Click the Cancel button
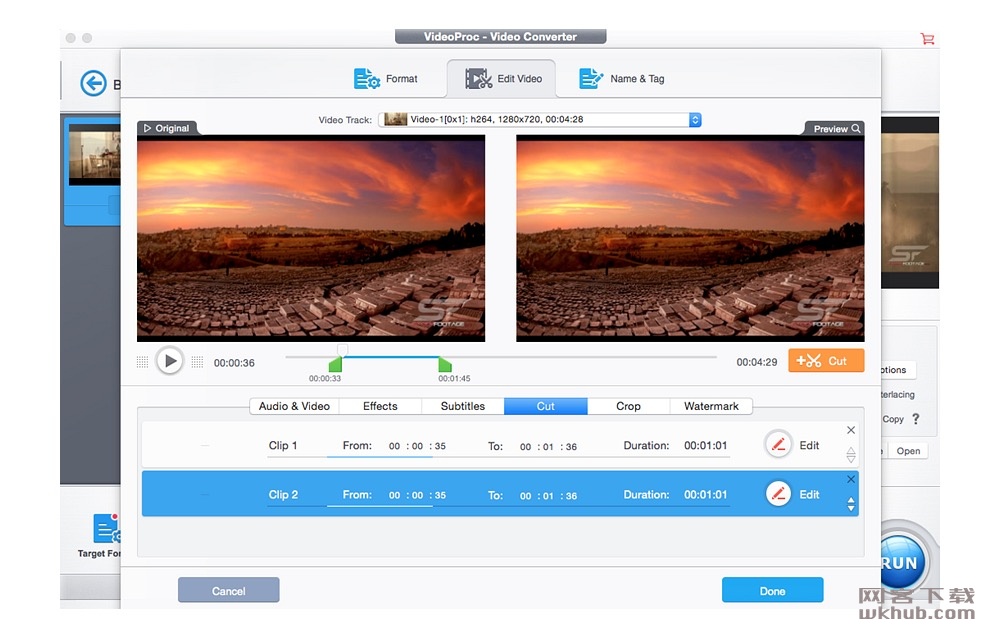1000x639 pixels. click(228, 591)
